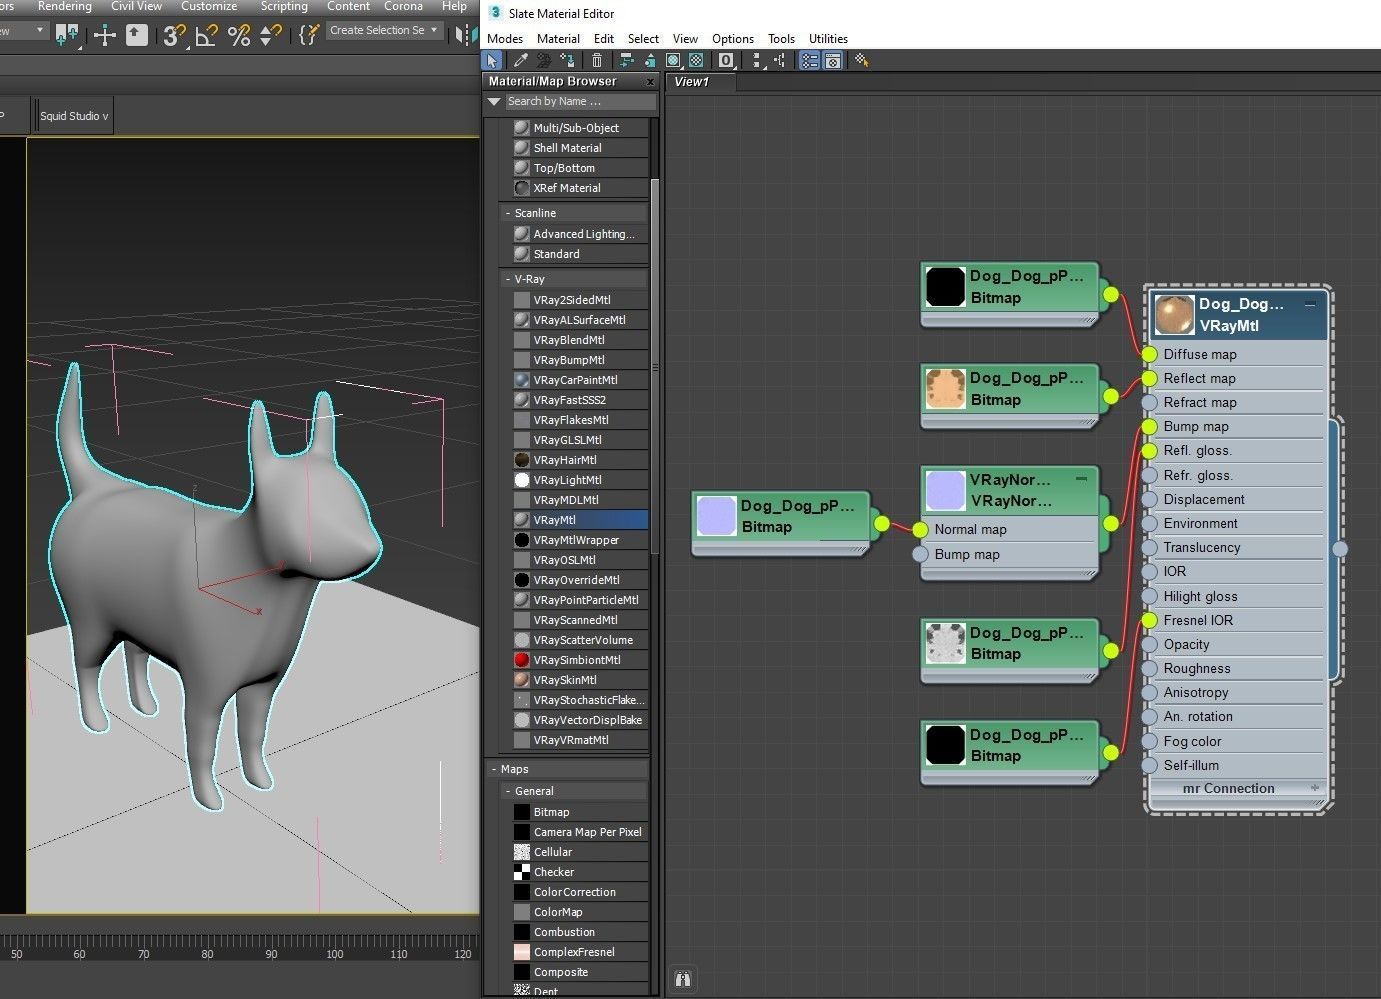Screen dimensions: 1381x999
Task: Open the Scripting menu in 3ds Max
Action: 284,7
